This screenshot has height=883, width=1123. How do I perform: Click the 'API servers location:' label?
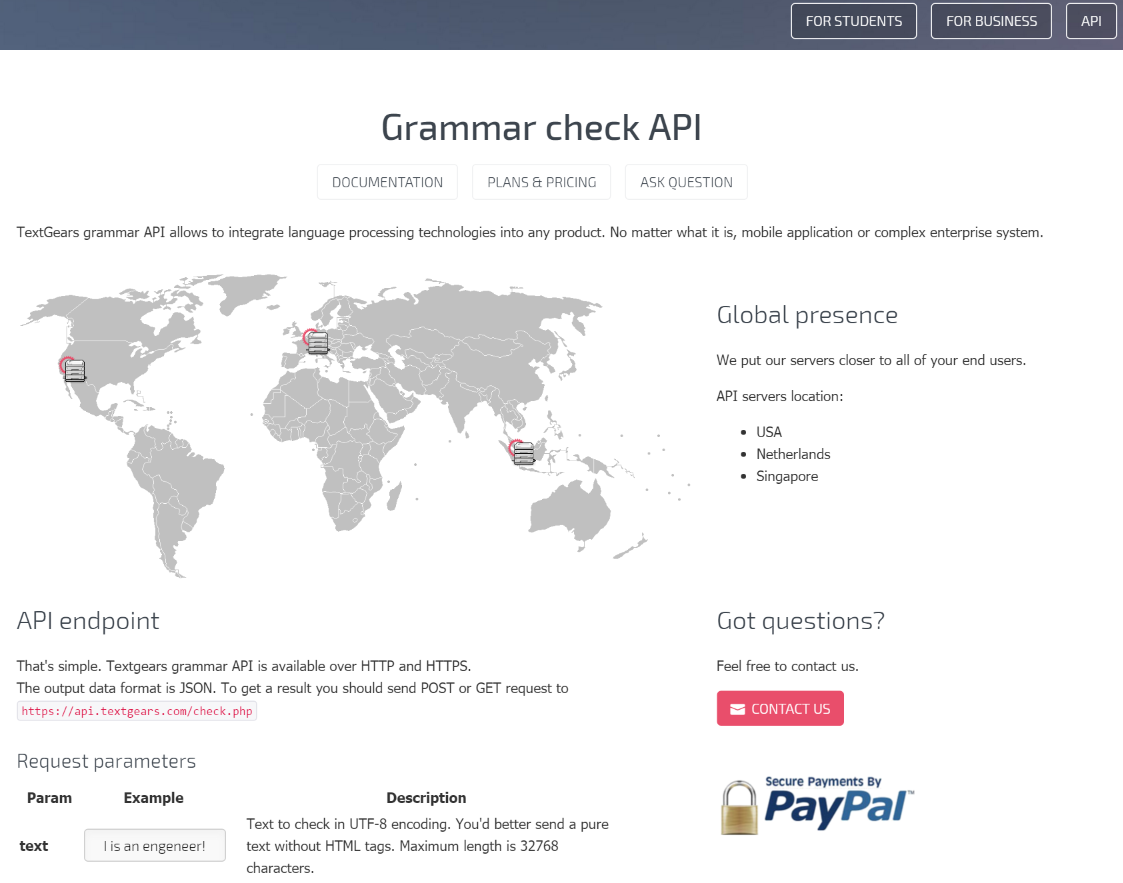click(x=779, y=396)
